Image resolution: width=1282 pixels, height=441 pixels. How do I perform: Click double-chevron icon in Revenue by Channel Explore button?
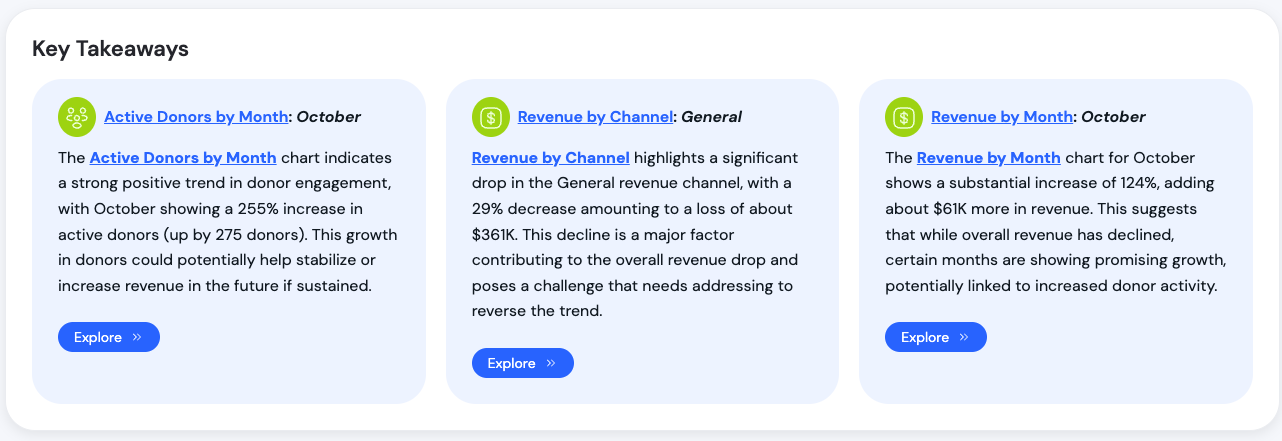(551, 363)
